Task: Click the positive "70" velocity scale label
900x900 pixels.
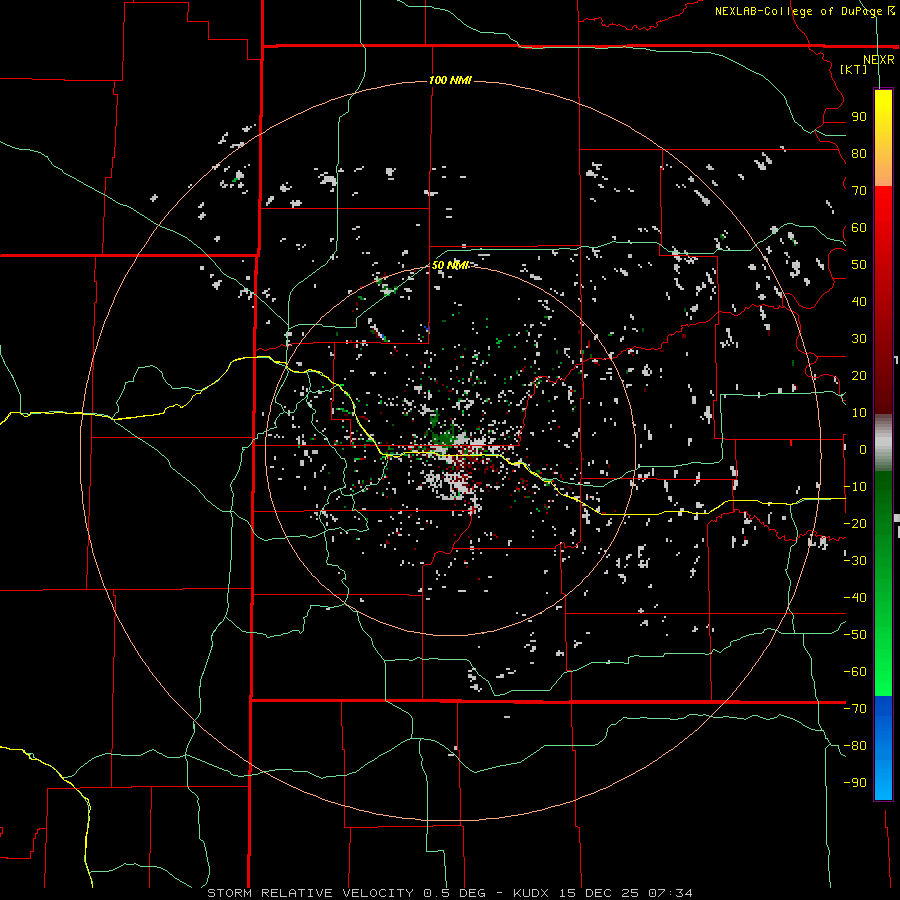Action: click(x=859, y=191)
